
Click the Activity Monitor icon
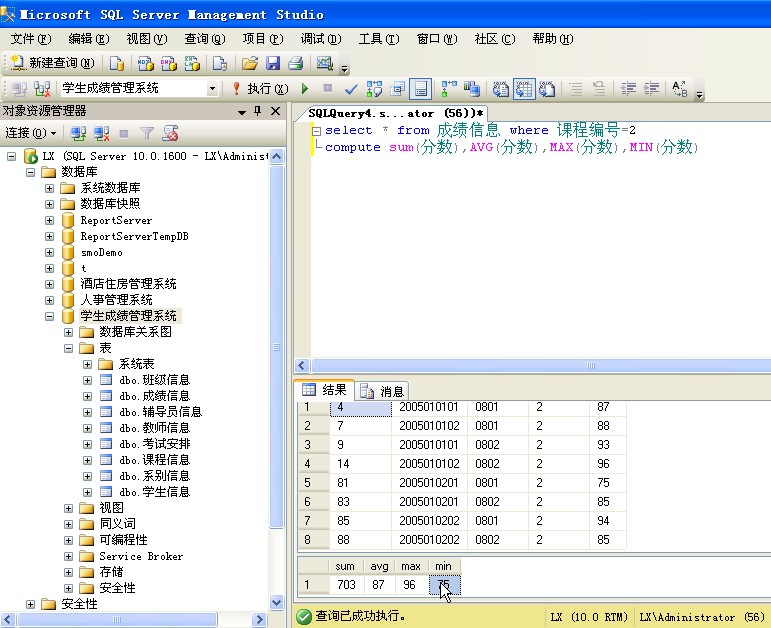(325, 63)
